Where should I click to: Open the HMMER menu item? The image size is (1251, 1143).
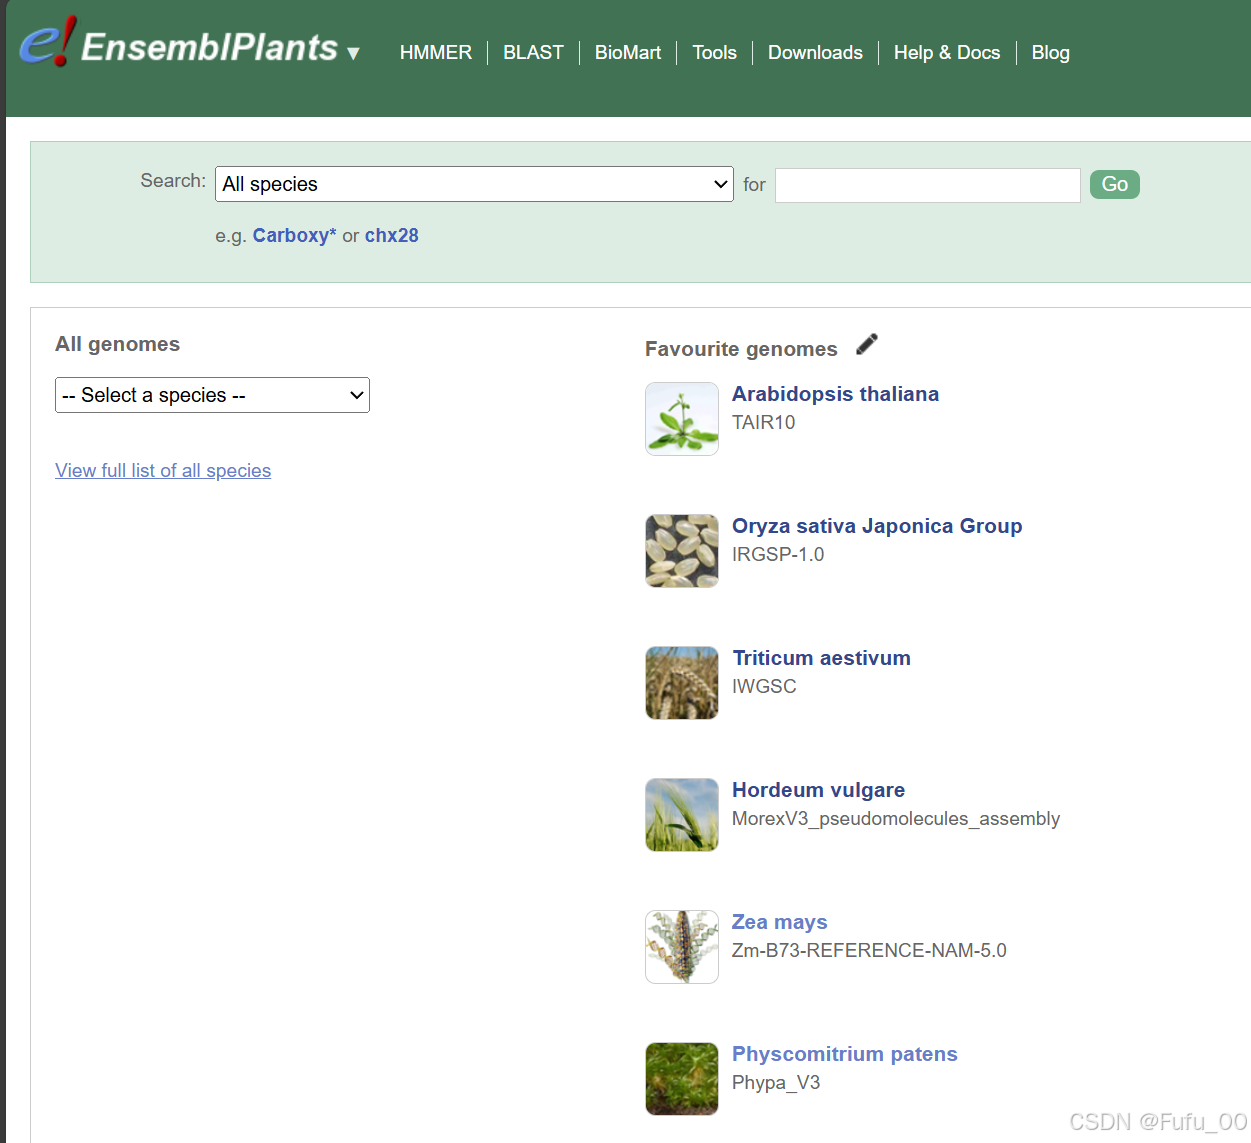click(436, 52)
